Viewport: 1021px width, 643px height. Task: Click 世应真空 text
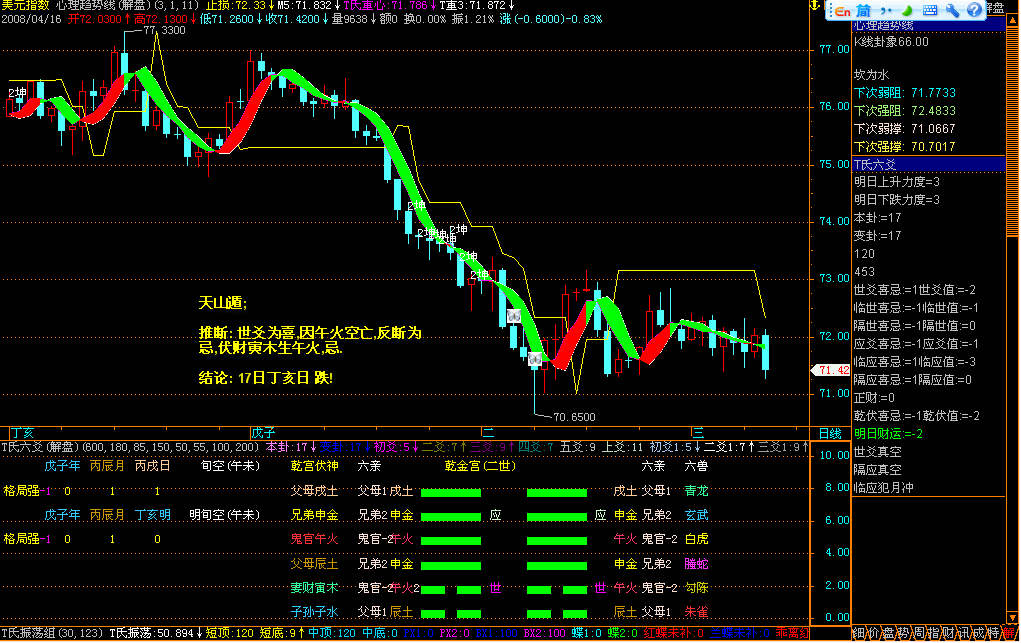(x=877, y=451)
